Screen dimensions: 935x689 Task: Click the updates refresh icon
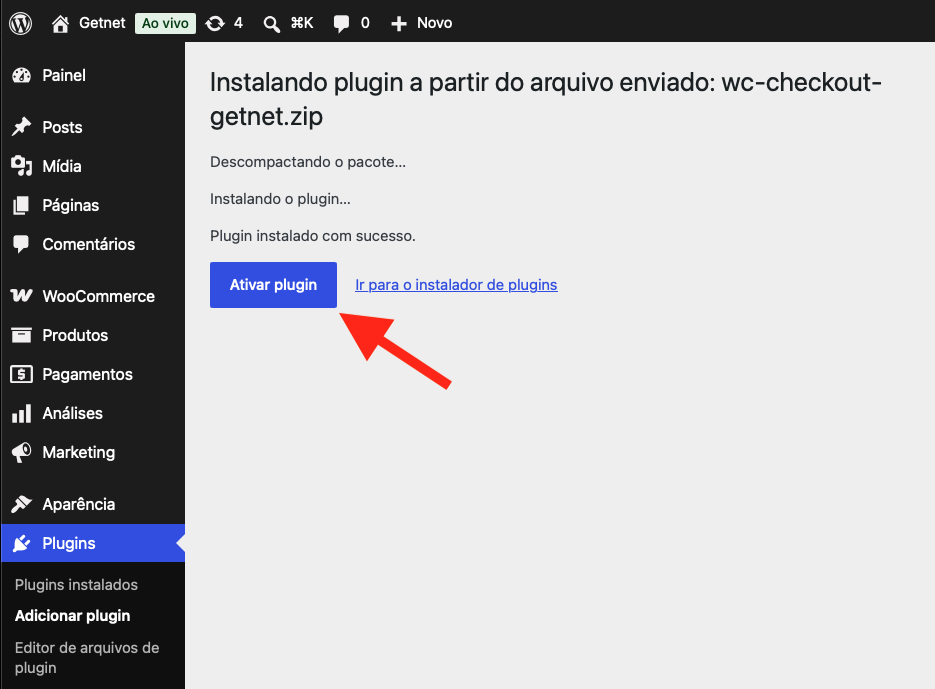pos(215,23)
